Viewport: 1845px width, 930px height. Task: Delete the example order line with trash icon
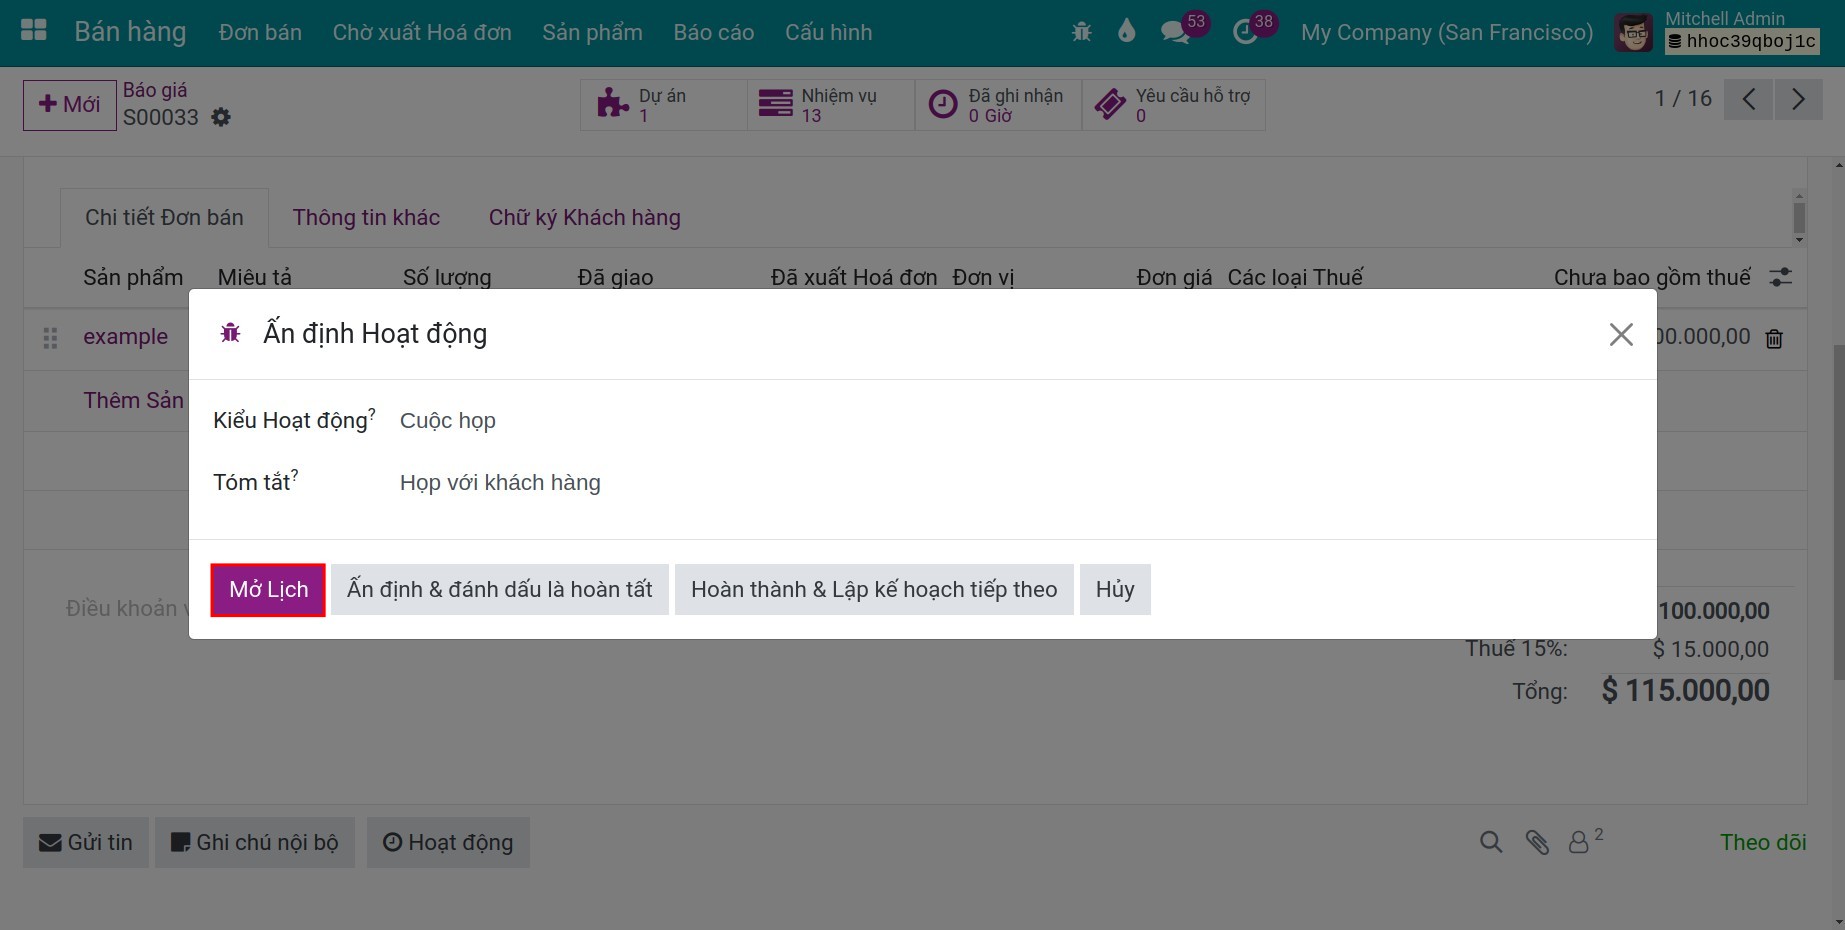coord(1774,339)
